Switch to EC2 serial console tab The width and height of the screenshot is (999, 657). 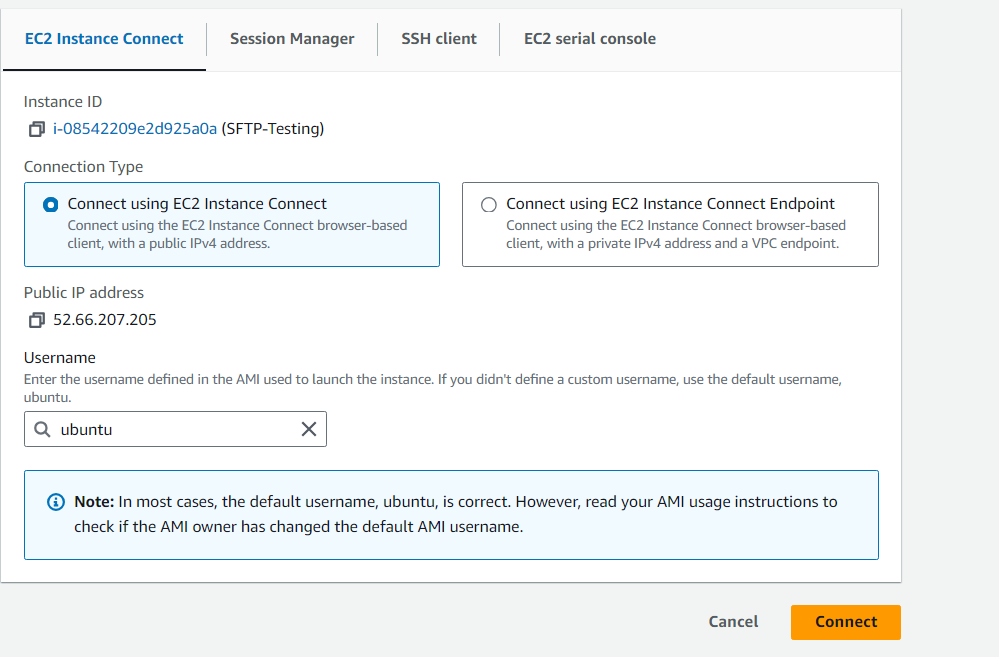589,39
